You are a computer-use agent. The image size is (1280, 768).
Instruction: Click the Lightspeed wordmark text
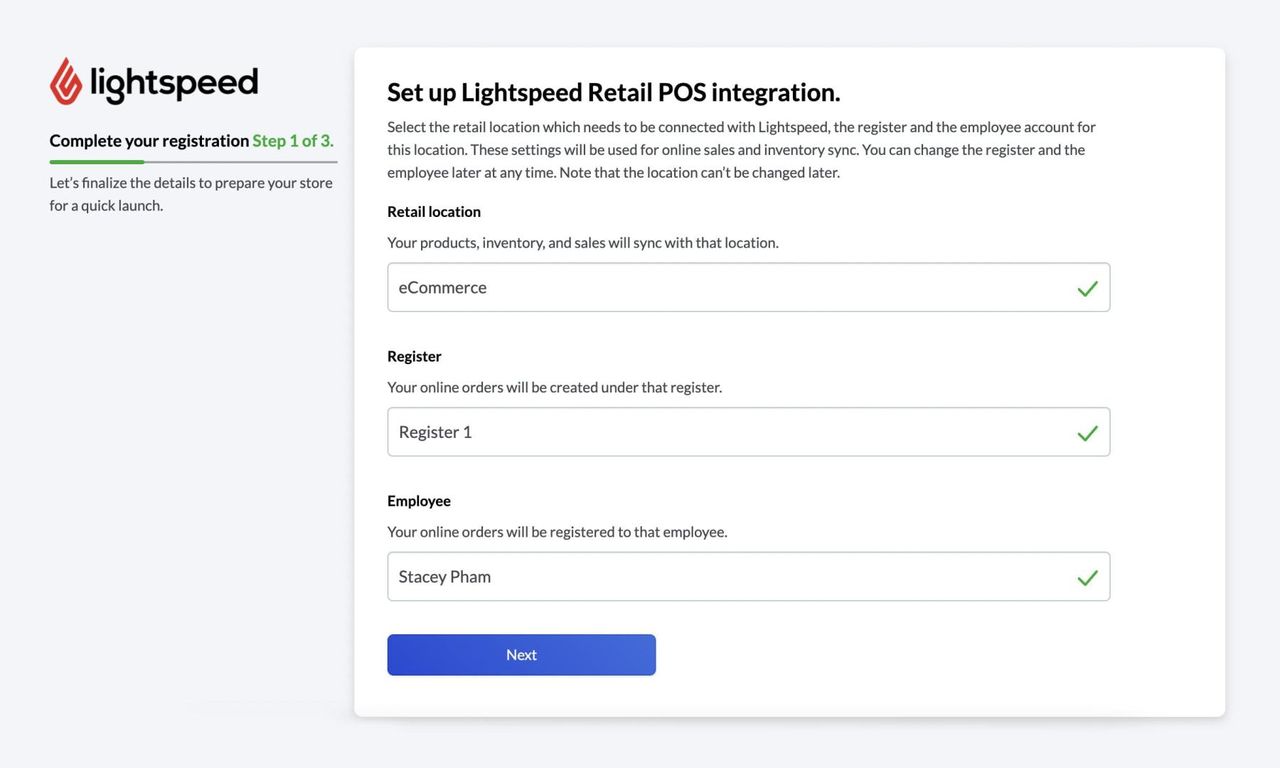point(174,80)
